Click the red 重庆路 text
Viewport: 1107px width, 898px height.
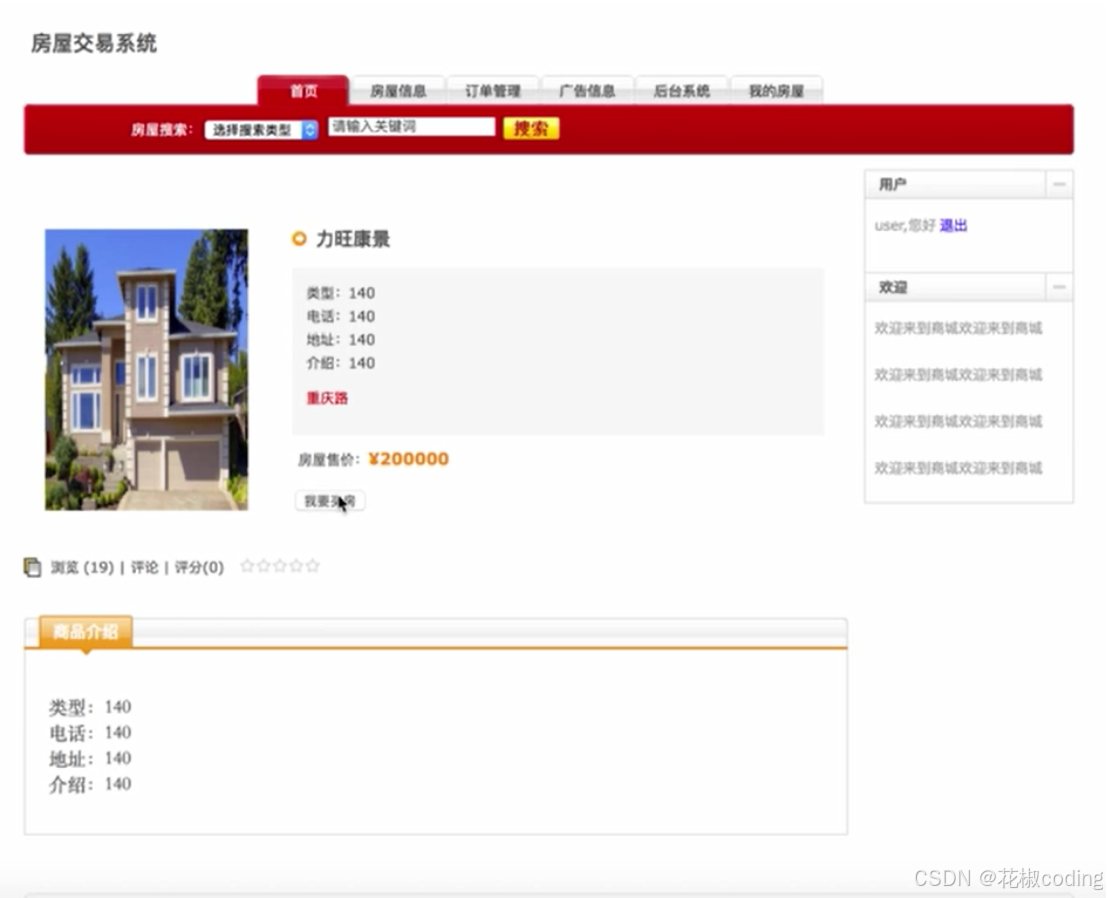(327, 398)
